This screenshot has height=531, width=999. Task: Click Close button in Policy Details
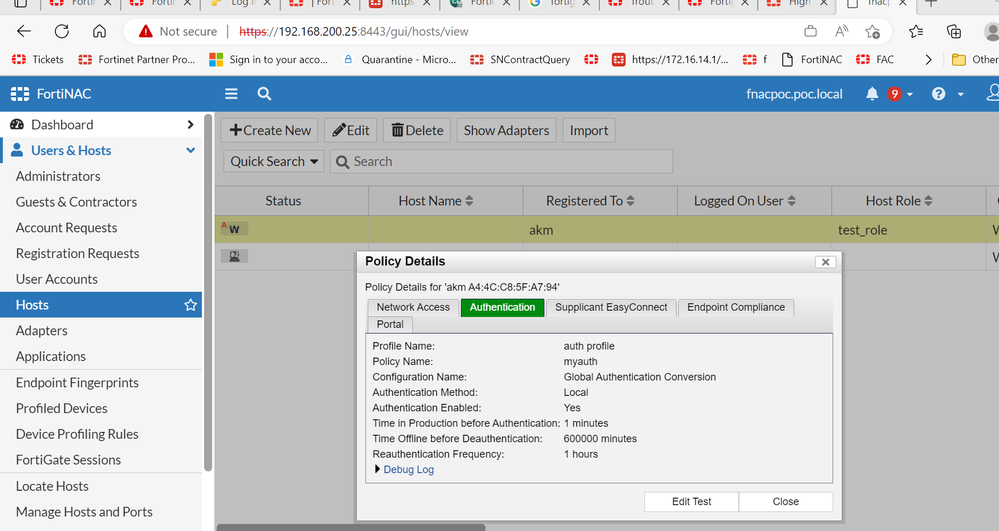tap(786, 502)
